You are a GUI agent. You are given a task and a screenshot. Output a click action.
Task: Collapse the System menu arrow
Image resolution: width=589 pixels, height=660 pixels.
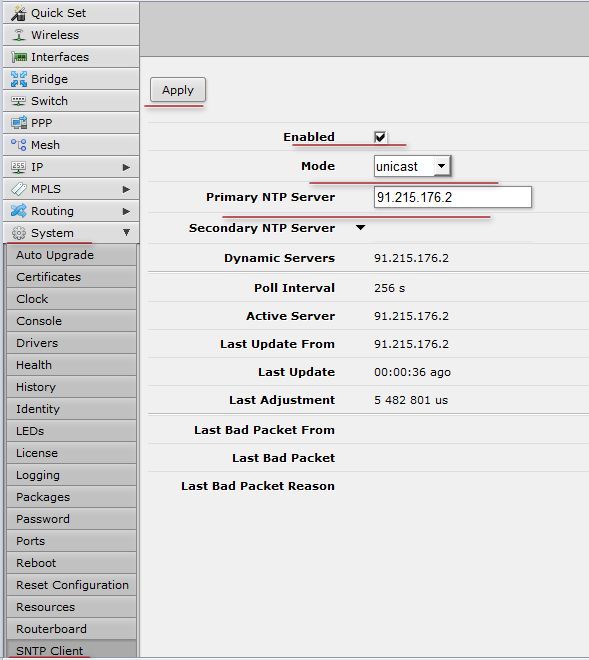pos(126,232)
